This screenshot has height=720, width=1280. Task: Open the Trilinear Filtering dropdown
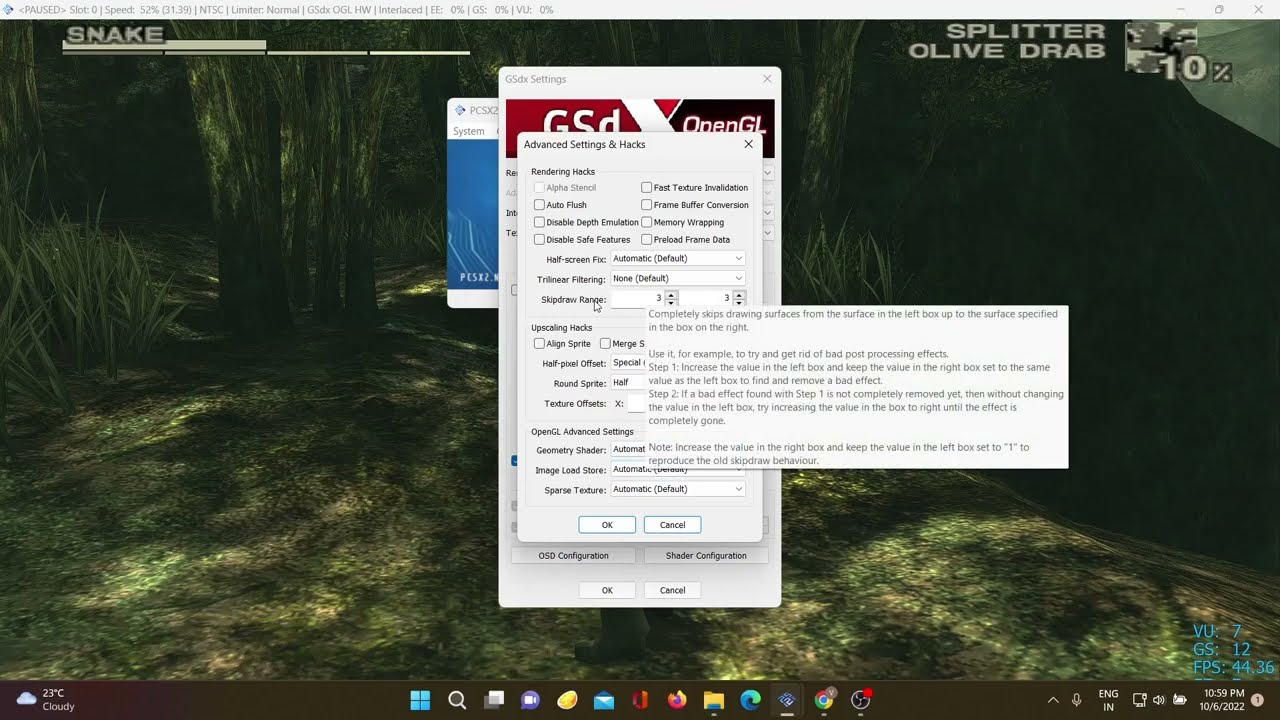point(678,278)
